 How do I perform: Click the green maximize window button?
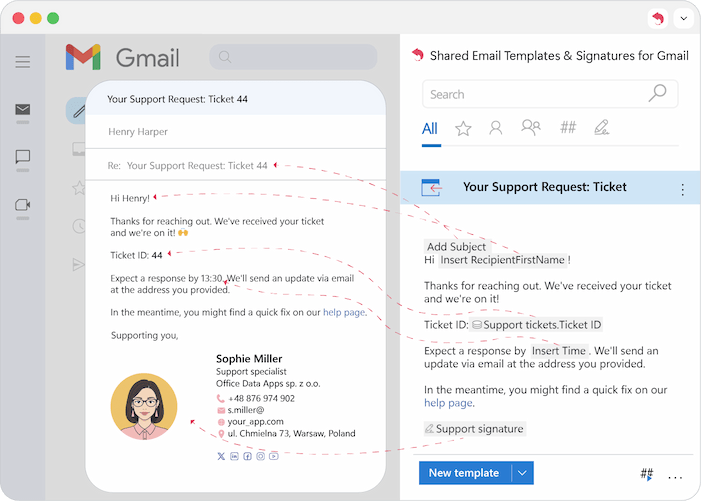[x=53, y=18]
